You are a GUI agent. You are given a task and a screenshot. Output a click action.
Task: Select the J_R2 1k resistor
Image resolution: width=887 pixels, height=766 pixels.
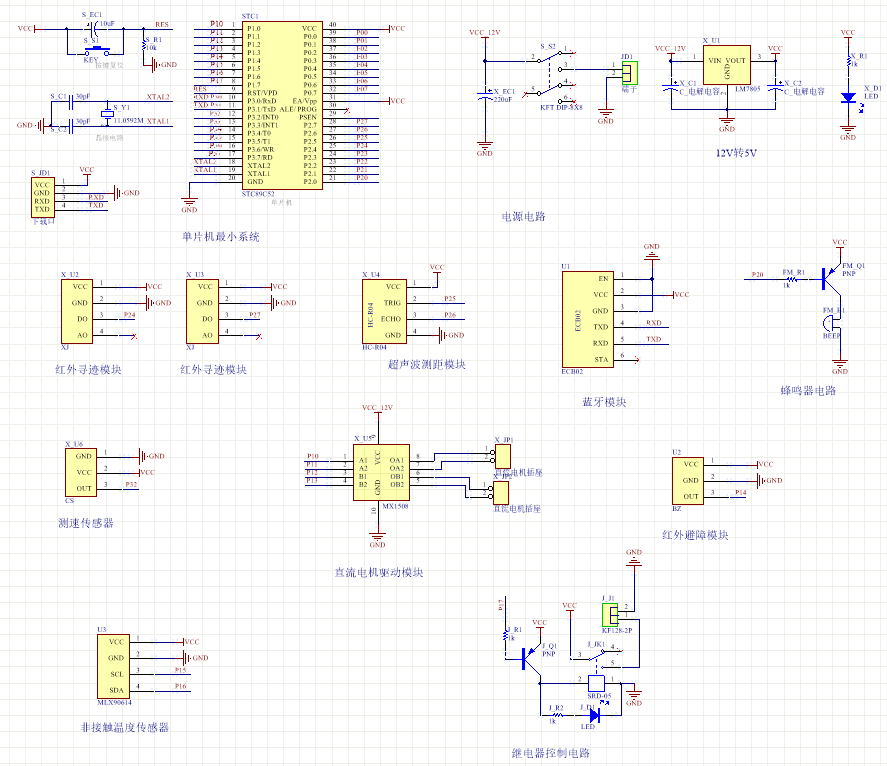pyautogui.click(x=556, y=716)
